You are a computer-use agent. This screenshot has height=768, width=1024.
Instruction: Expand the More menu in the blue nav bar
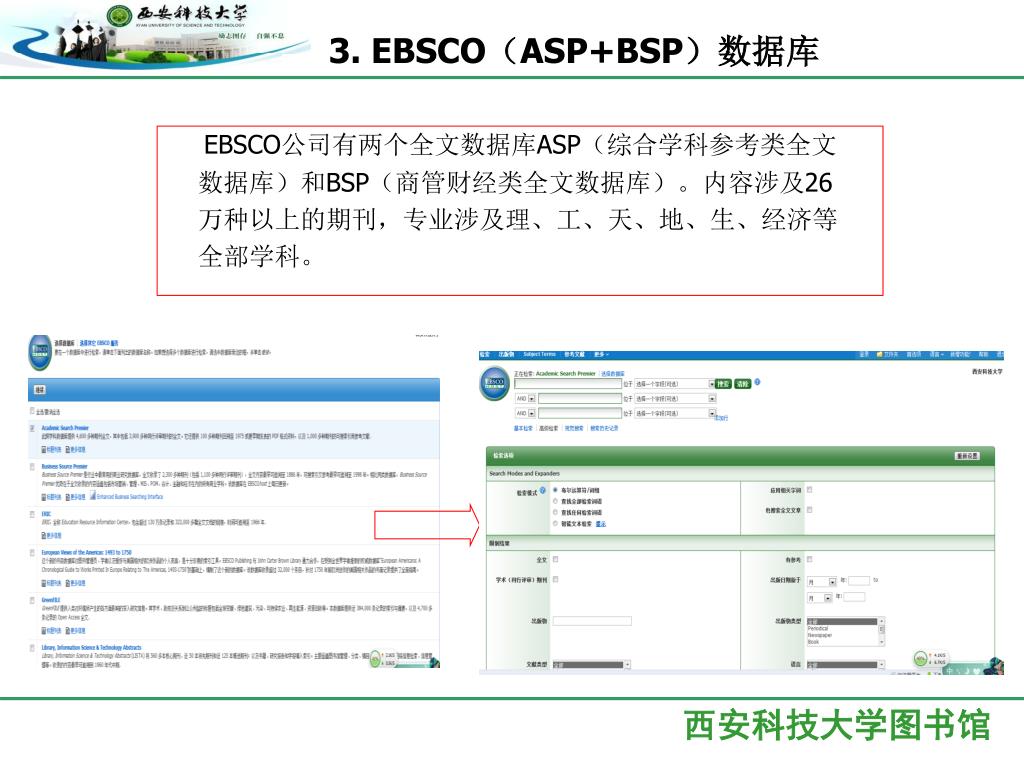tap(601, 355)
